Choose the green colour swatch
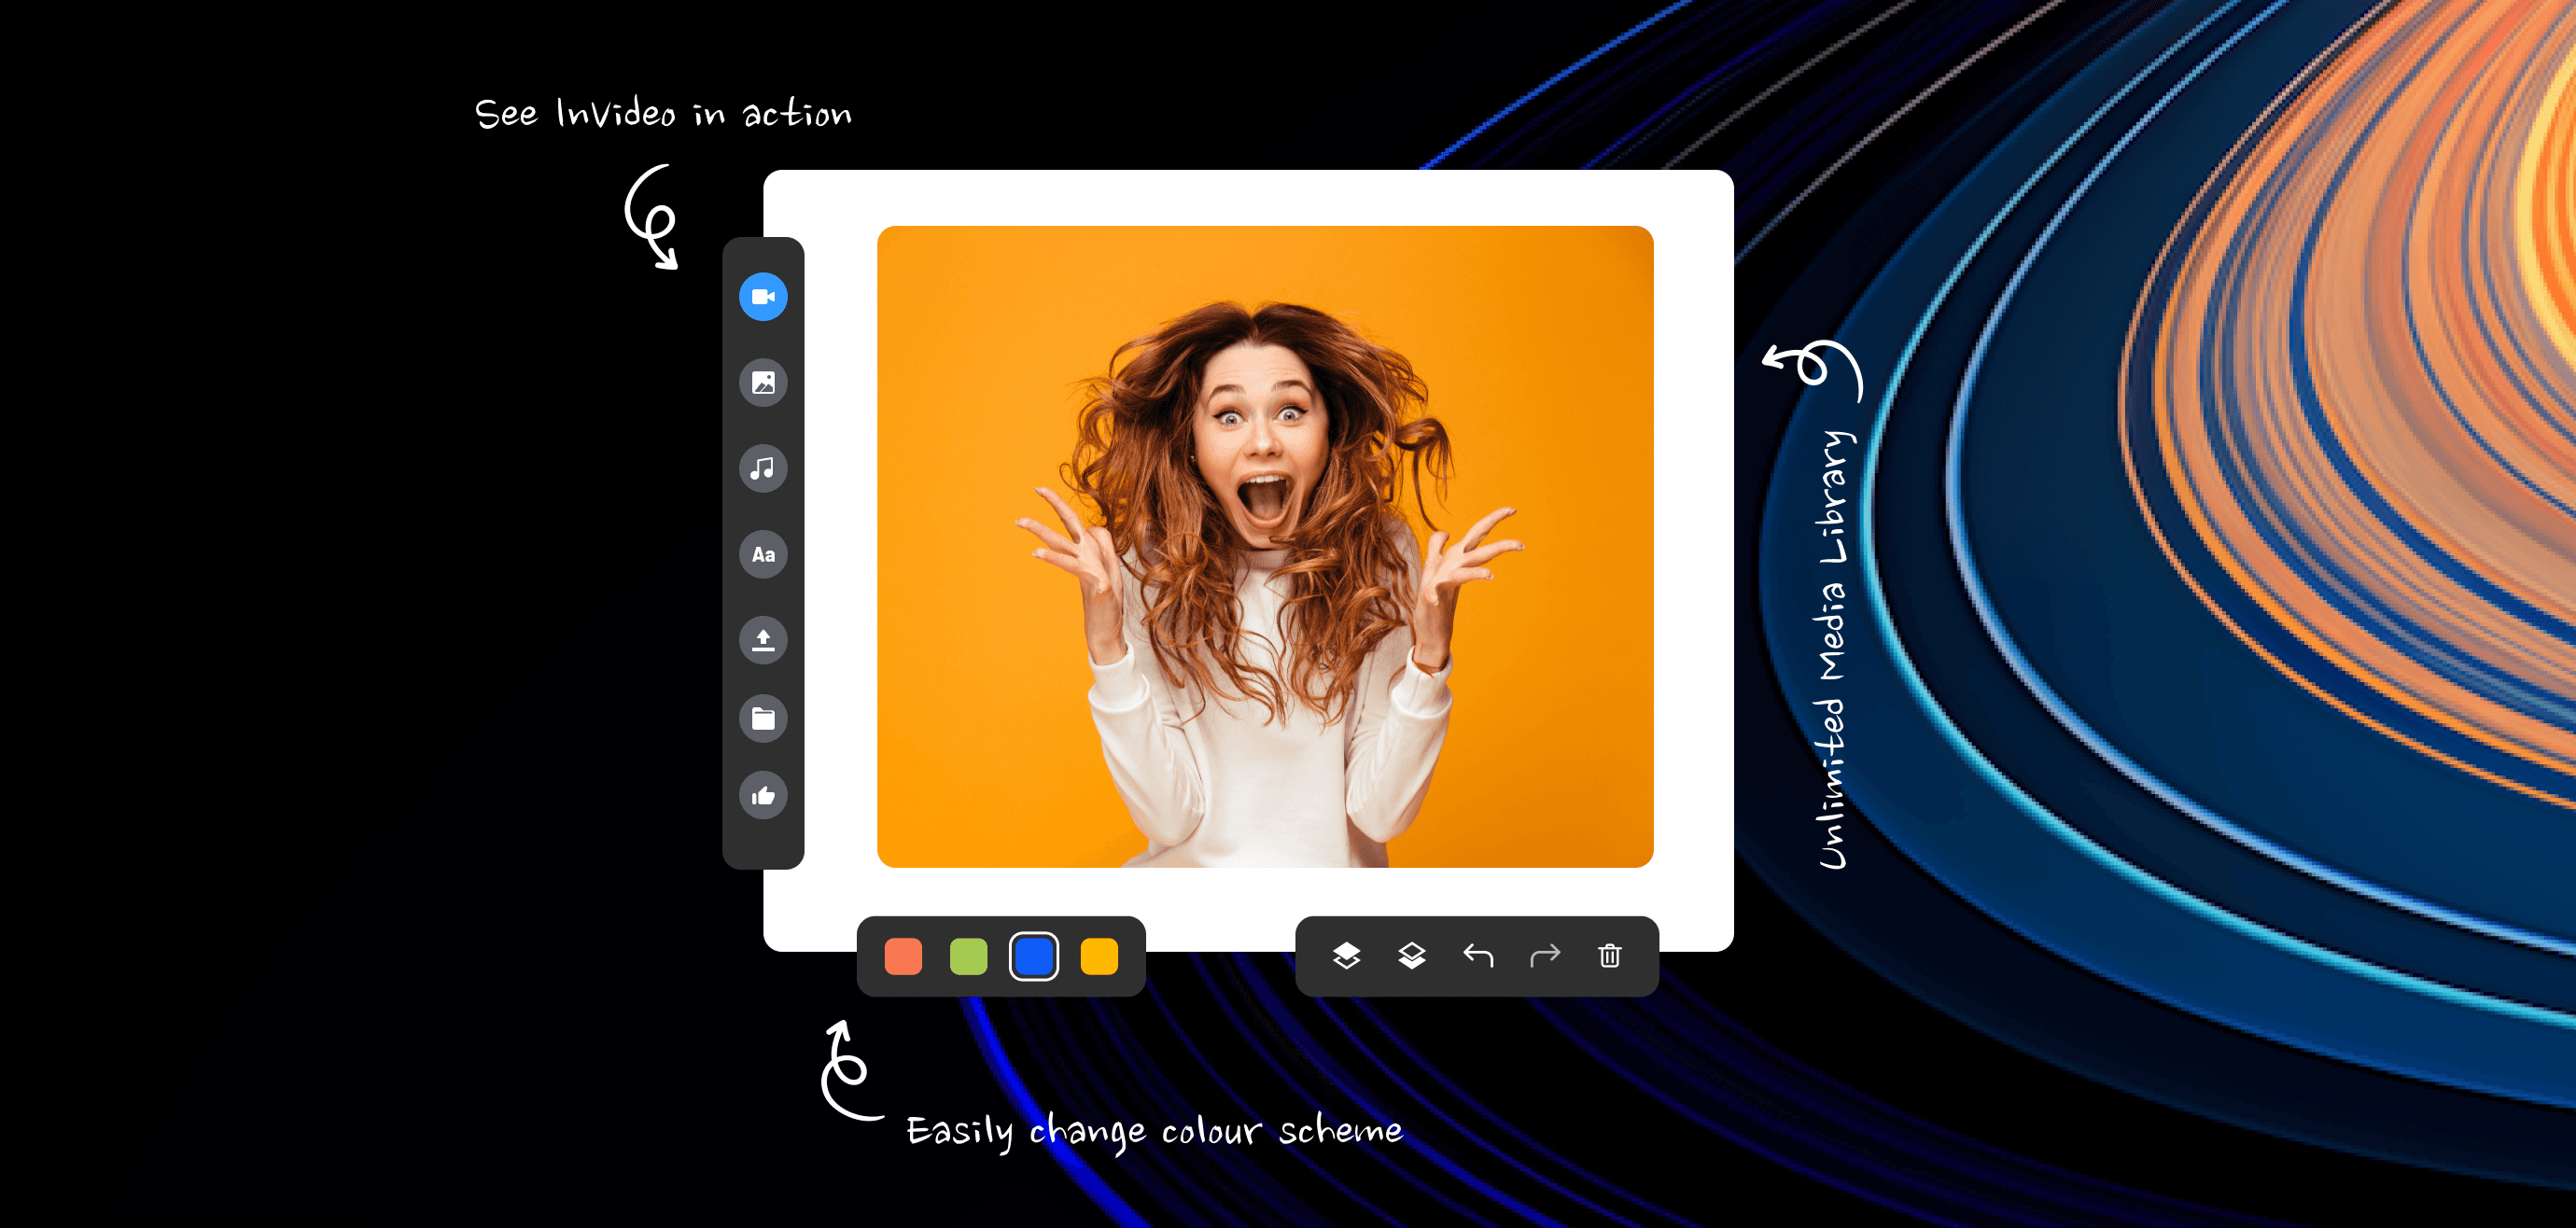The height and width of the screenshot is (1228, 2576). click(968, 956)
